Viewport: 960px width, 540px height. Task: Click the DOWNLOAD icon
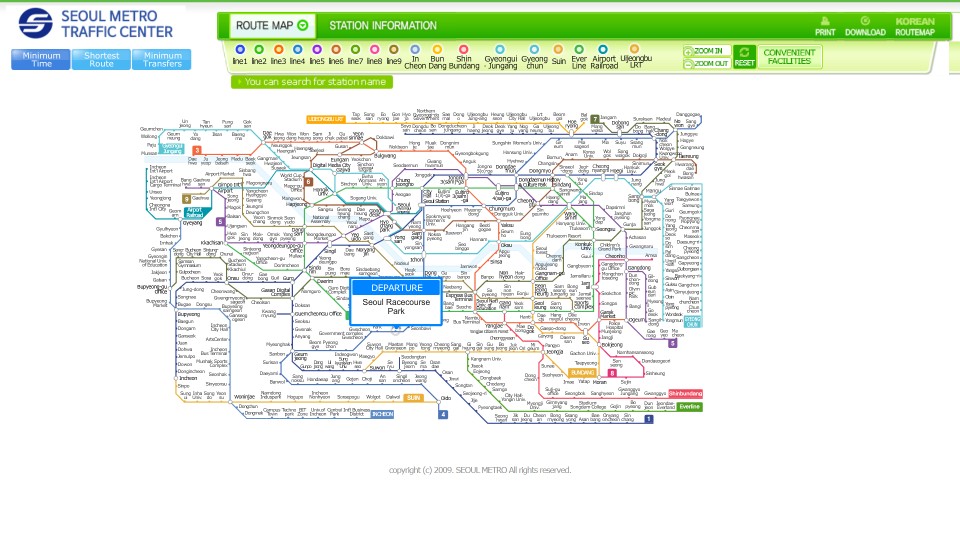point(865,26)
